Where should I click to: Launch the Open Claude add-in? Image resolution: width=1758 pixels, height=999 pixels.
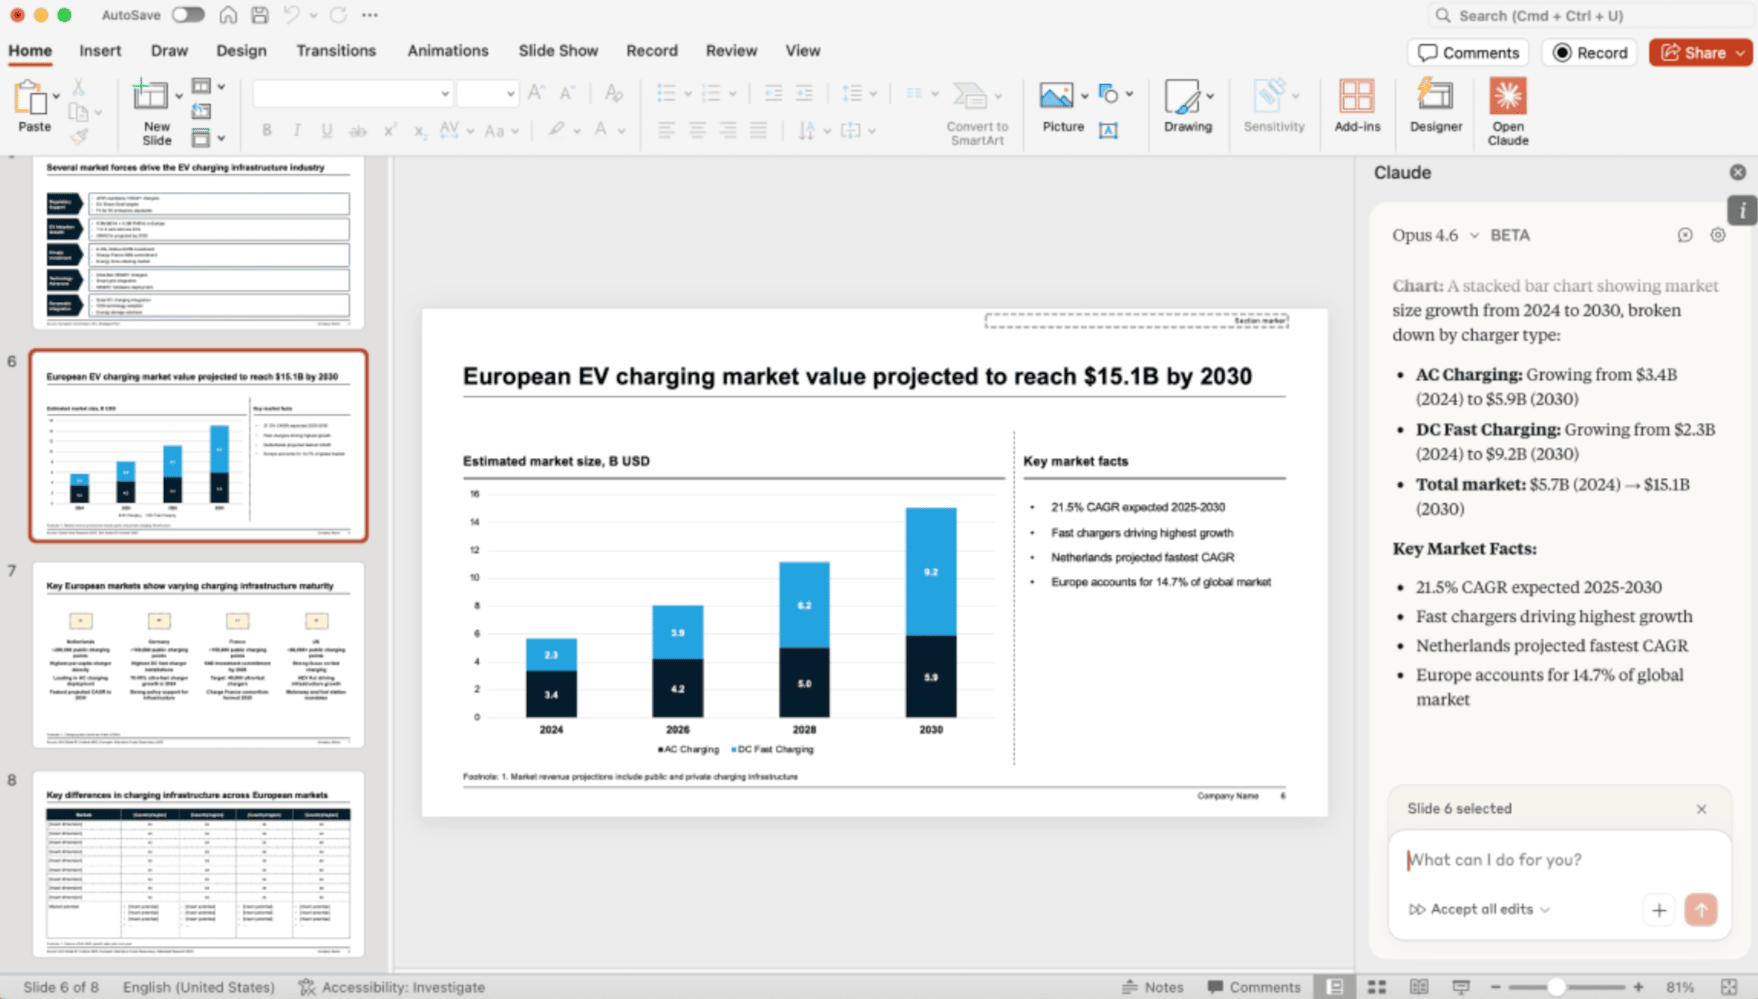pyautogui.click(x=1507, y=105)
